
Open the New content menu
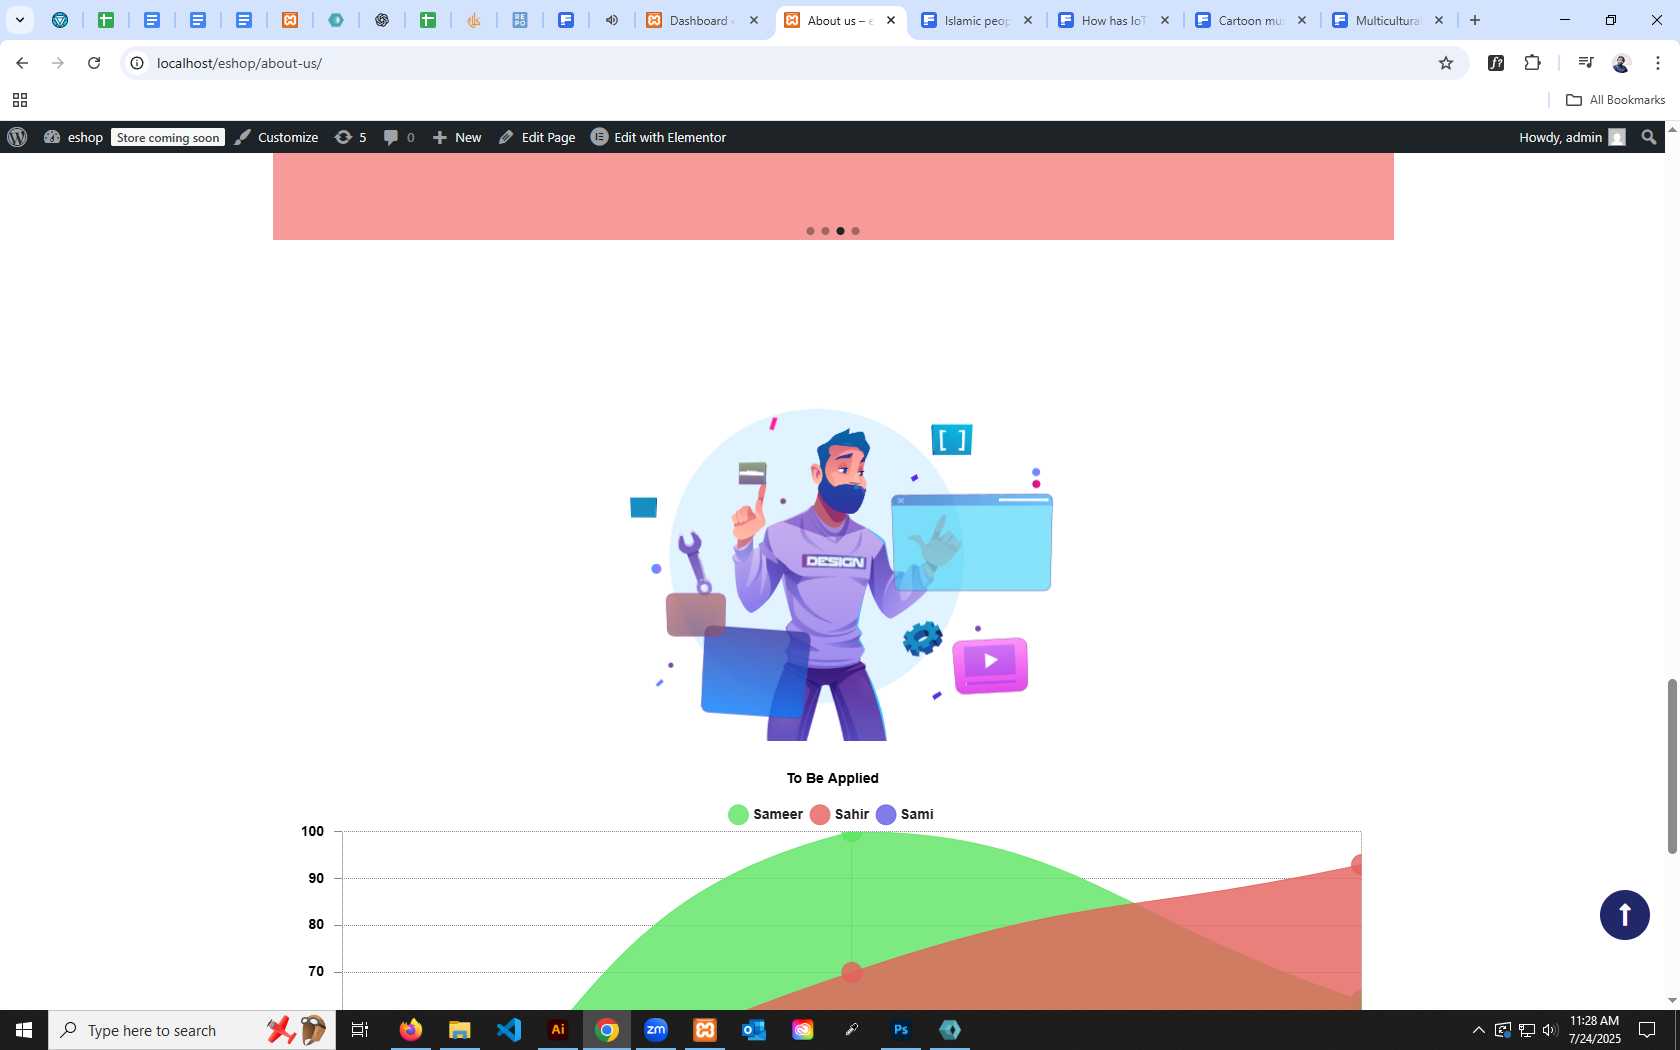coord(457,137)
